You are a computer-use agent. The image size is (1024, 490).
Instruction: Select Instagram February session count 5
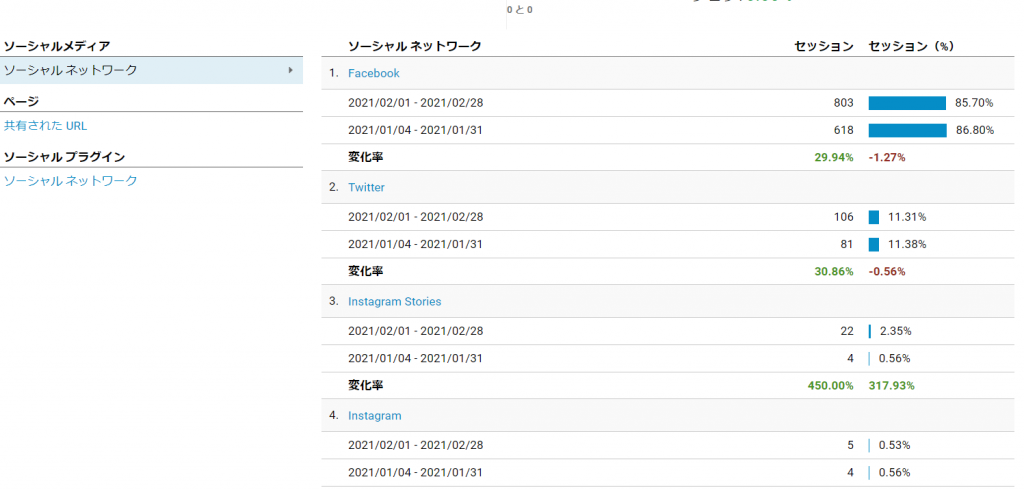850,446
